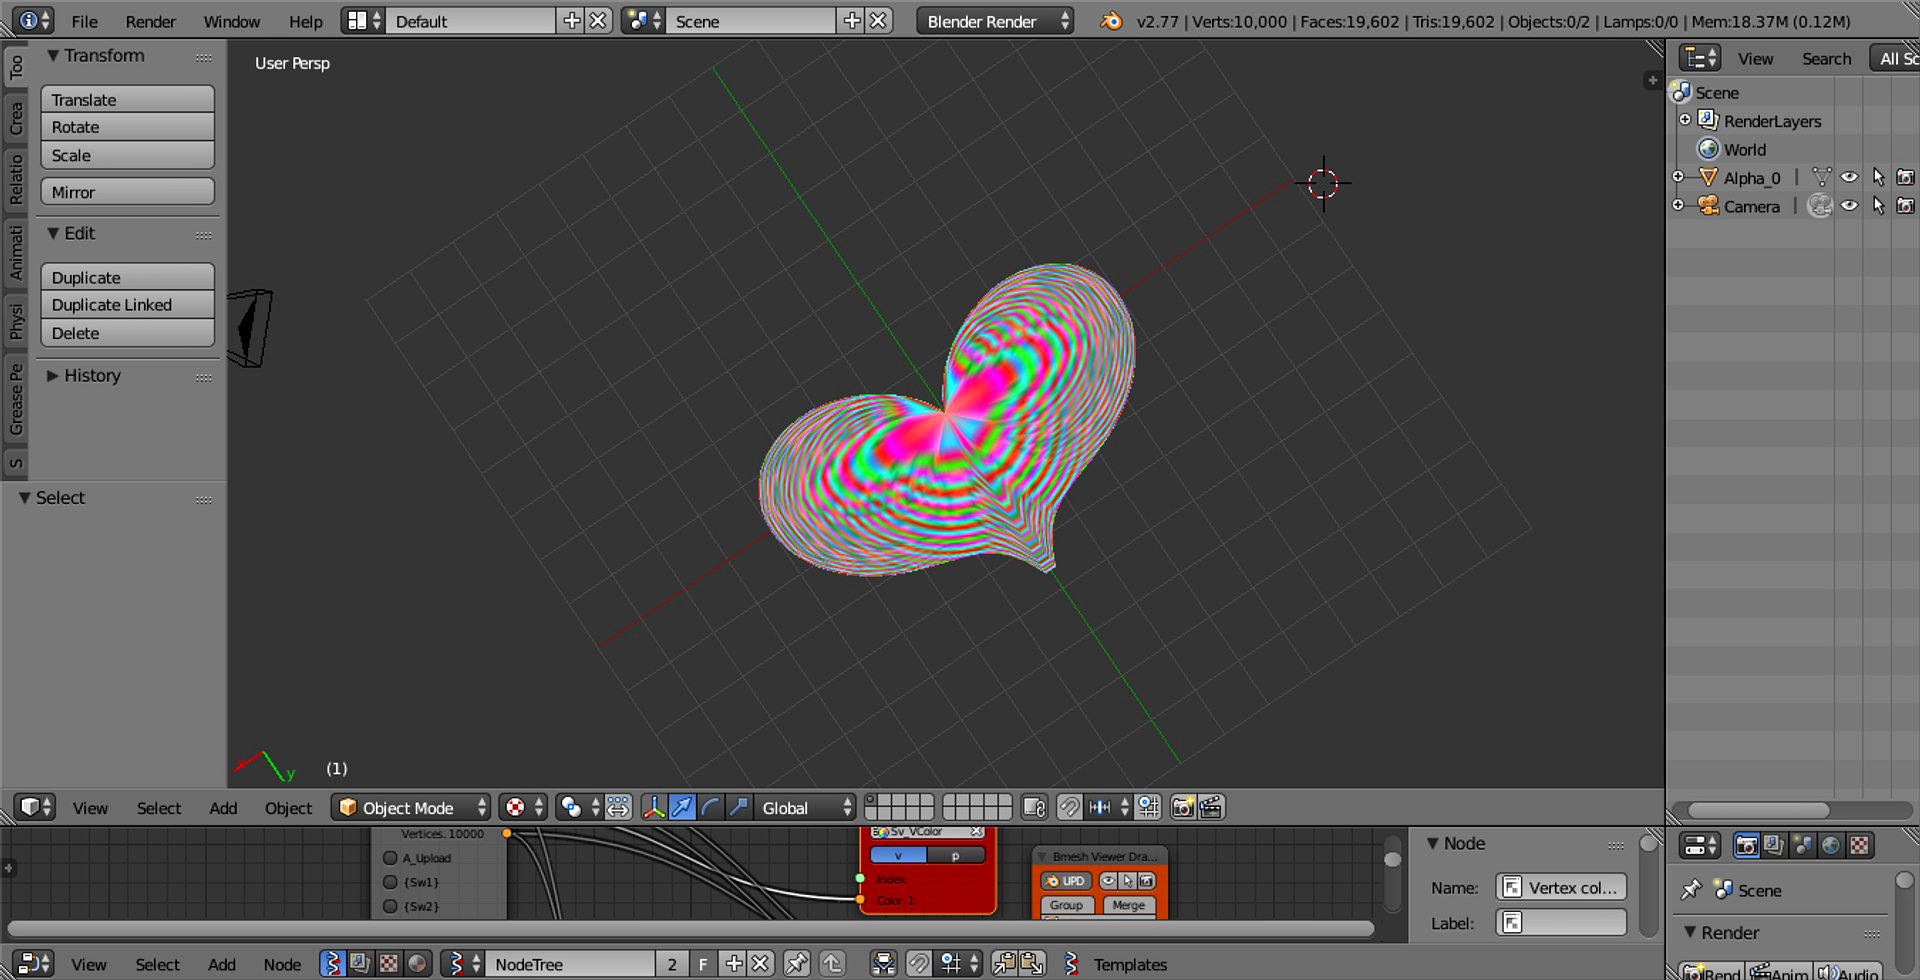Screen dimensions: 1920x980
Task: Open the Render menu
Action: tap(150, 21)
